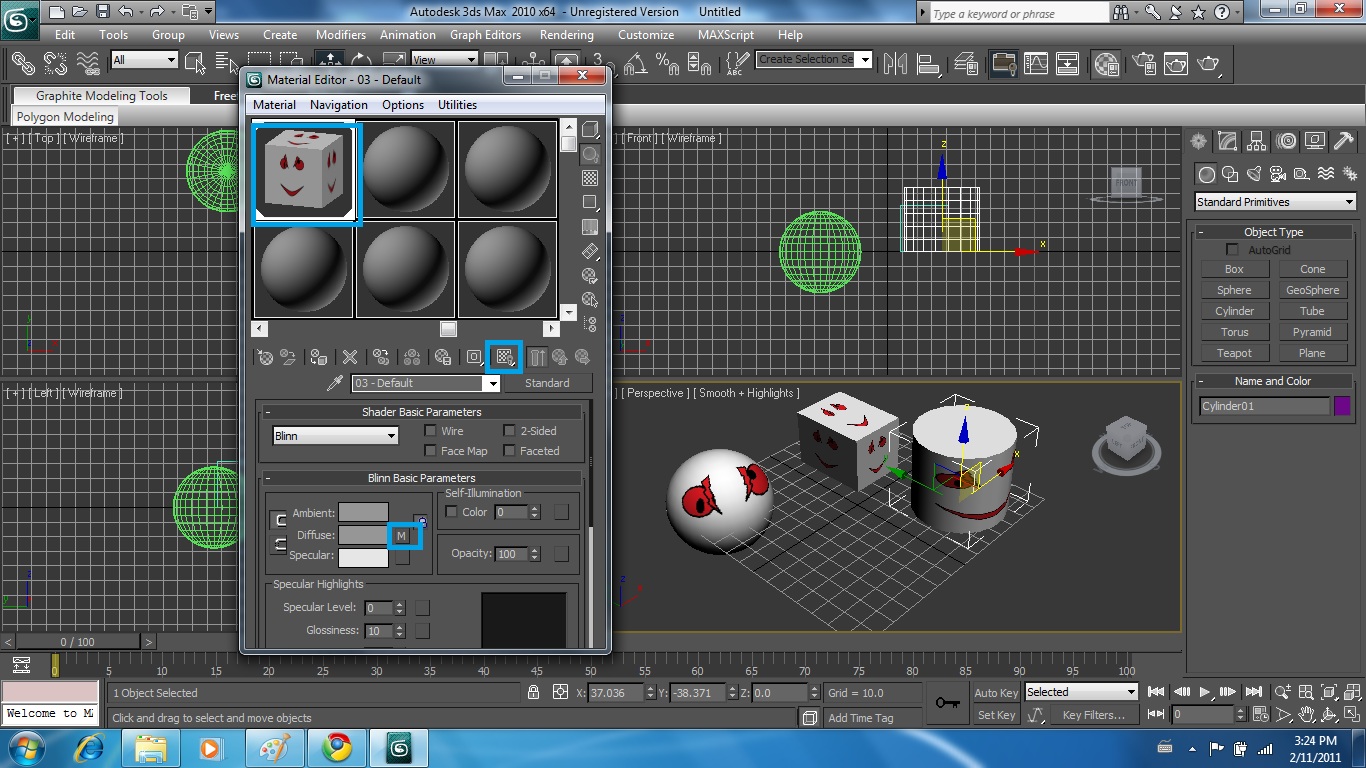
Task: Toggle the AutoGrid checkbox
Action: 1232,250
